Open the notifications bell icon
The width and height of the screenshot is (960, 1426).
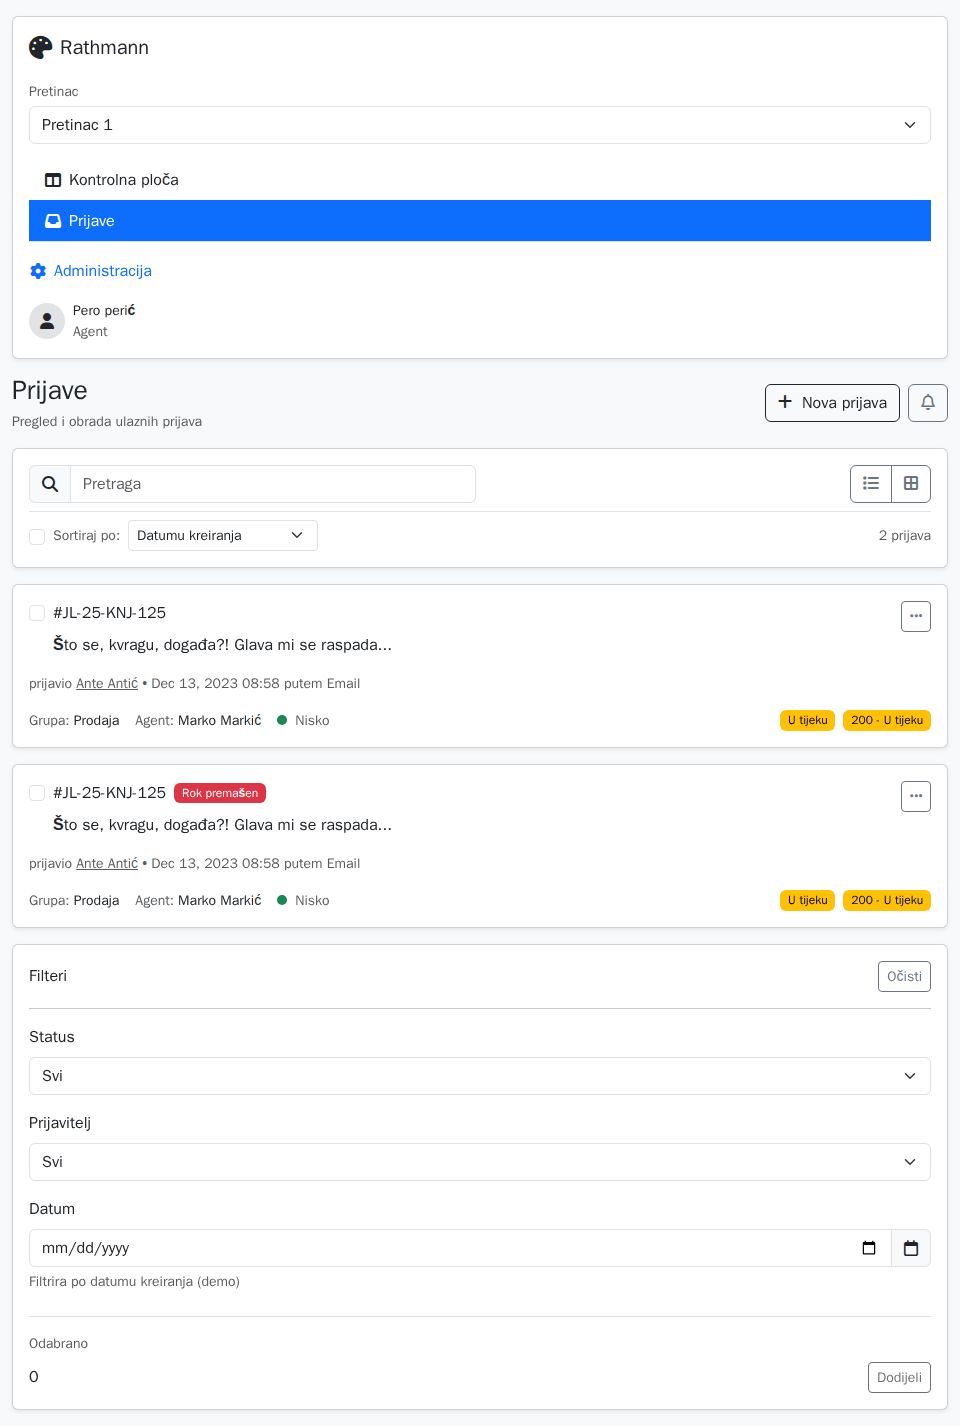[927, 403]
